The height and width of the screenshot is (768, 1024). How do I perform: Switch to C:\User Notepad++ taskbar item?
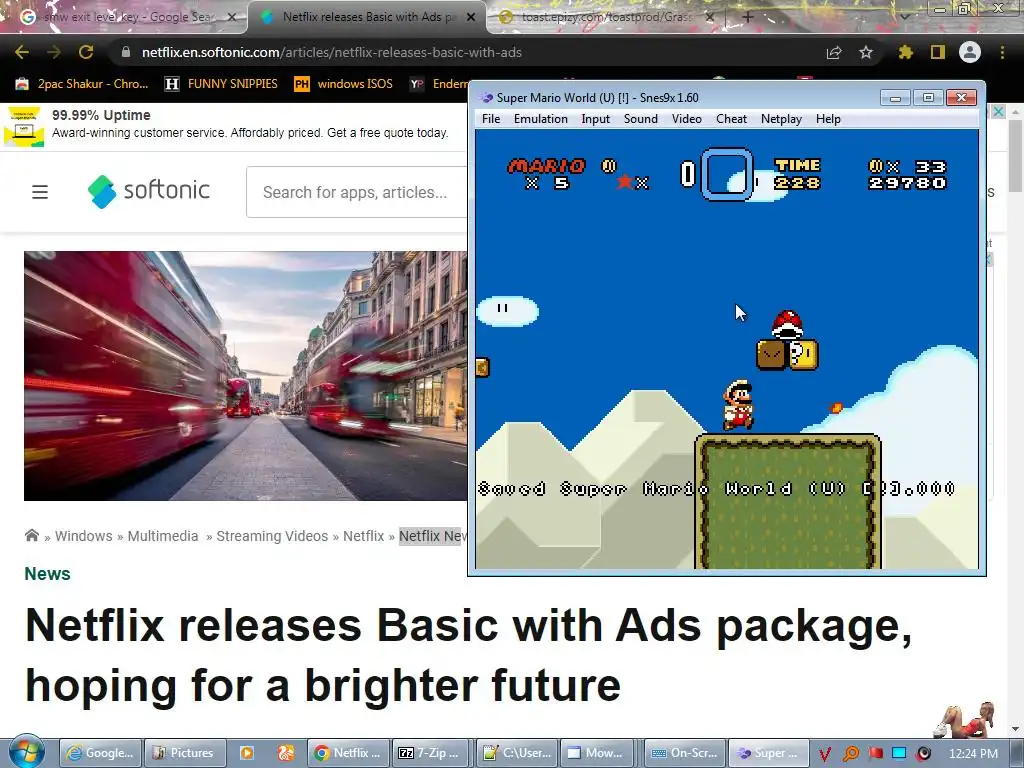pos(518,753)
